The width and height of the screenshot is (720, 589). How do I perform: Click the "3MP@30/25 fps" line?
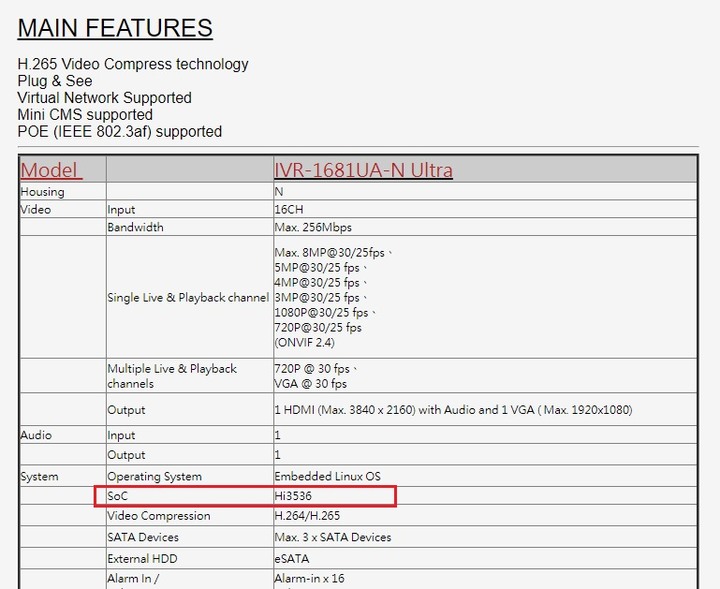pos(317,297)
